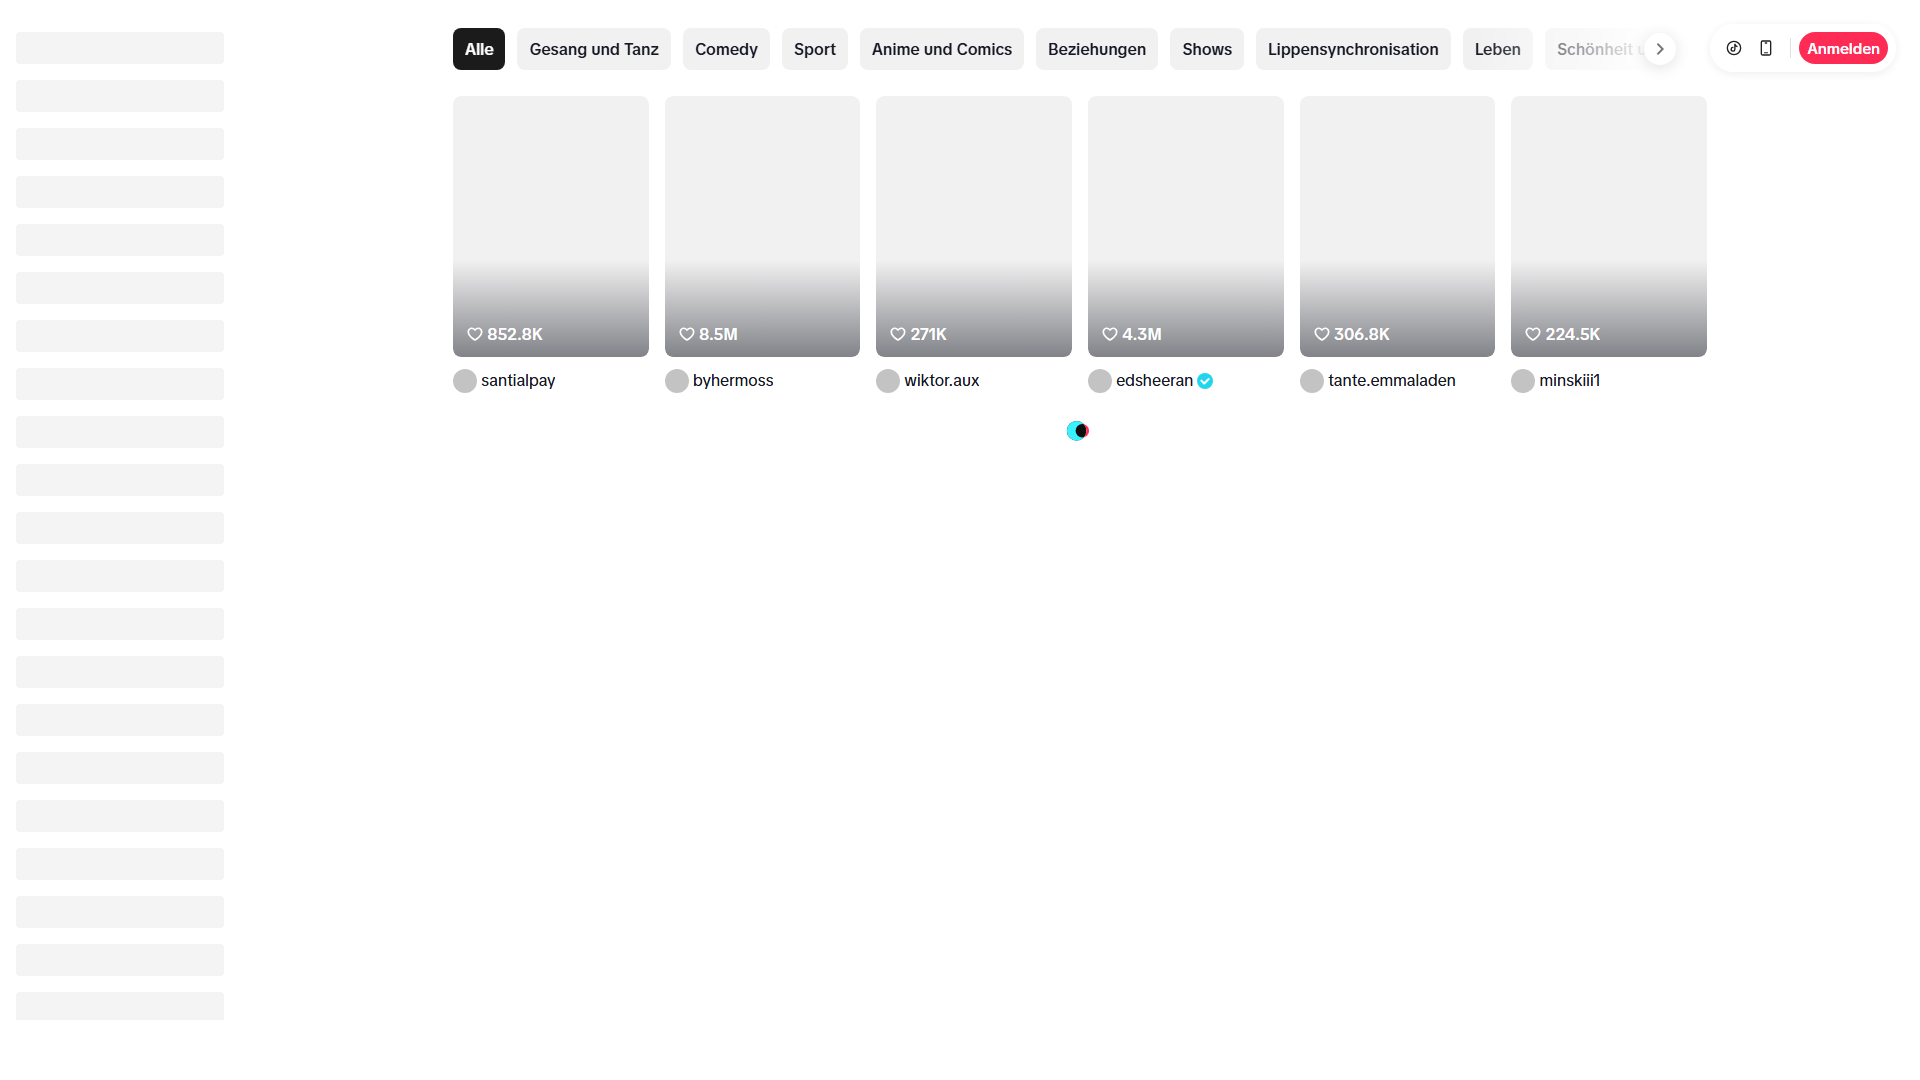
Task: Open the wiktor.aux username link
Action: 941,381
